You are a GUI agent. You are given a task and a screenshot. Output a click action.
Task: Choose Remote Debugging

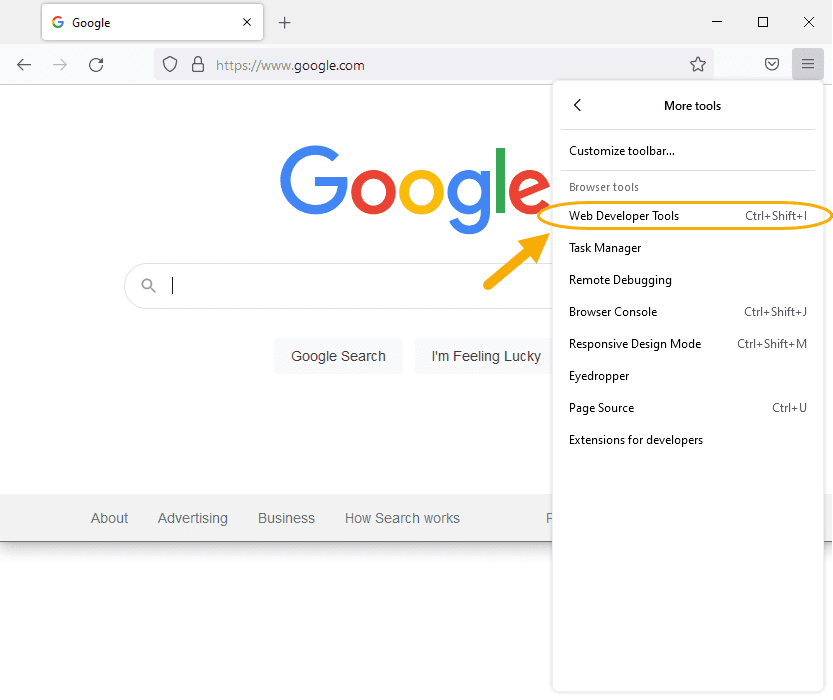pyautogui.click(x=687, y=280)
